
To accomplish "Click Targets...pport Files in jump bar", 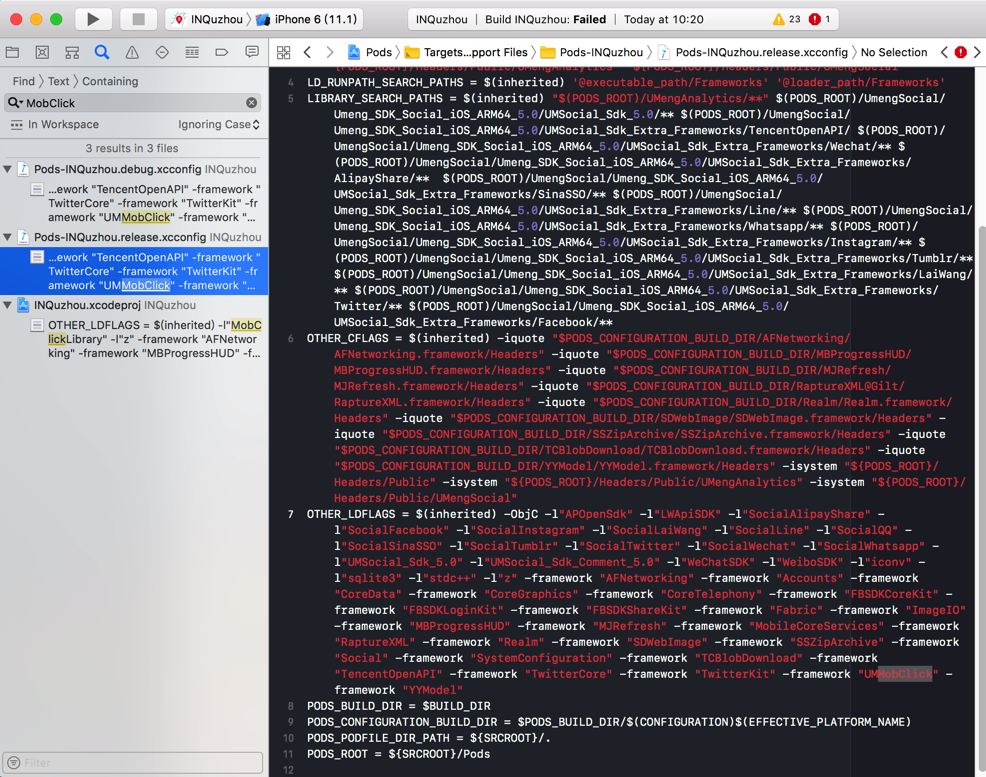I will 466,52.
